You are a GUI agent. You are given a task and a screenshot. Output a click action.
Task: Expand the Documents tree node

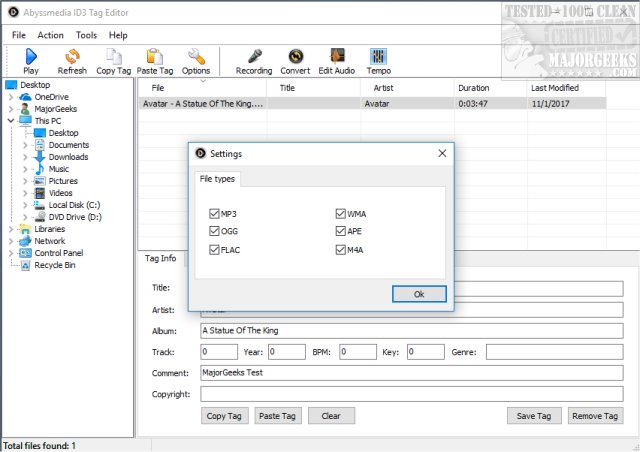[25, 145]
